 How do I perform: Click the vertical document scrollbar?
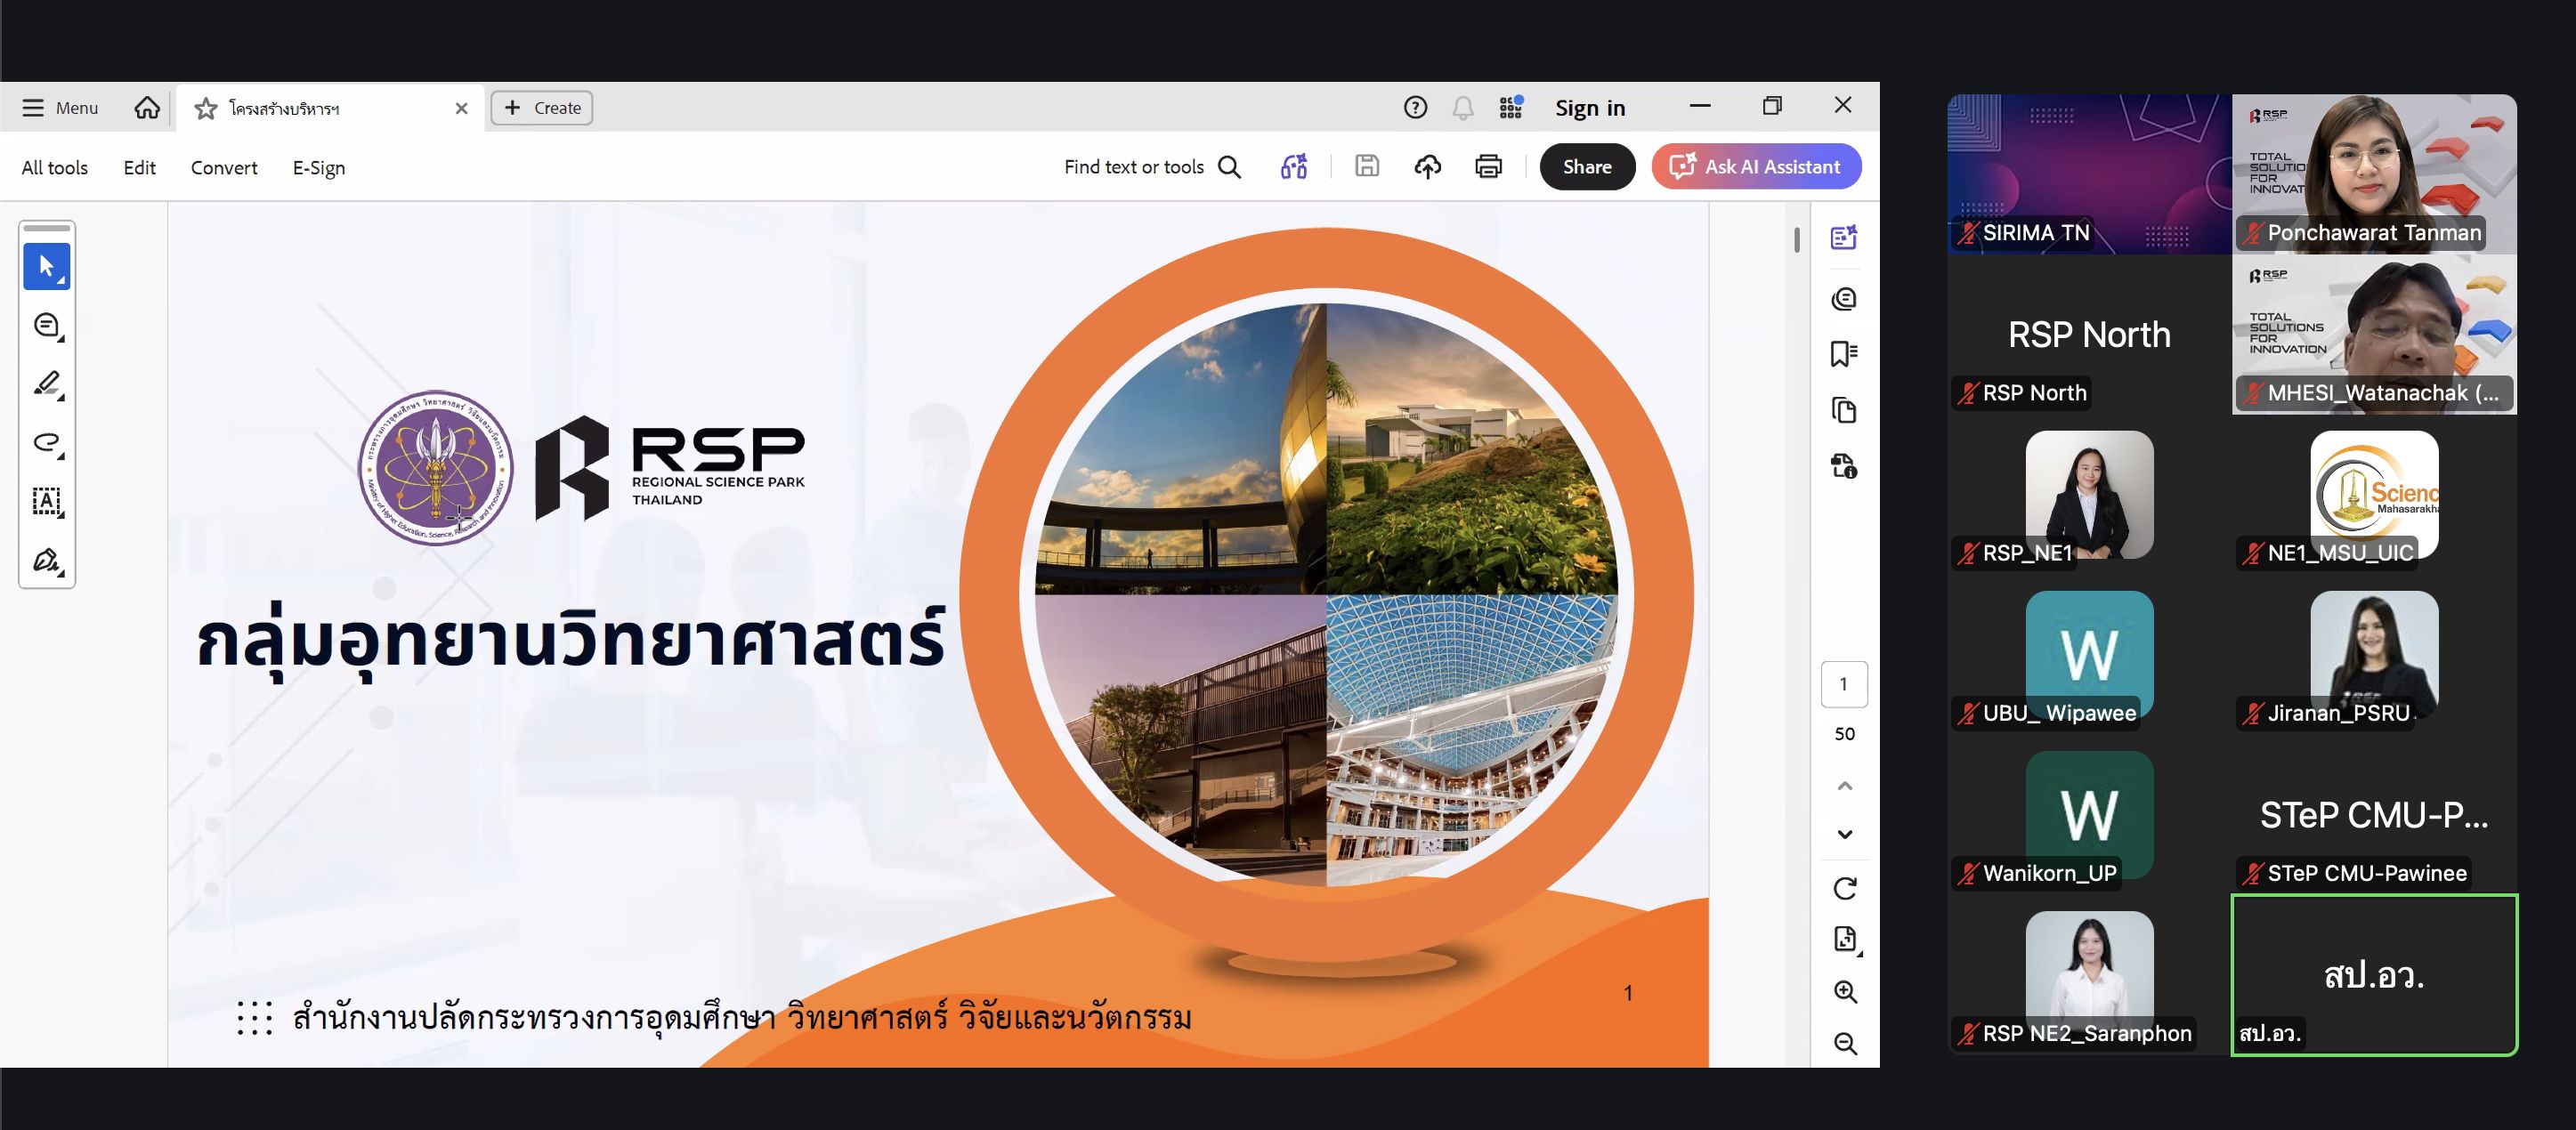pyautogui.click(x=1796, y=240)
